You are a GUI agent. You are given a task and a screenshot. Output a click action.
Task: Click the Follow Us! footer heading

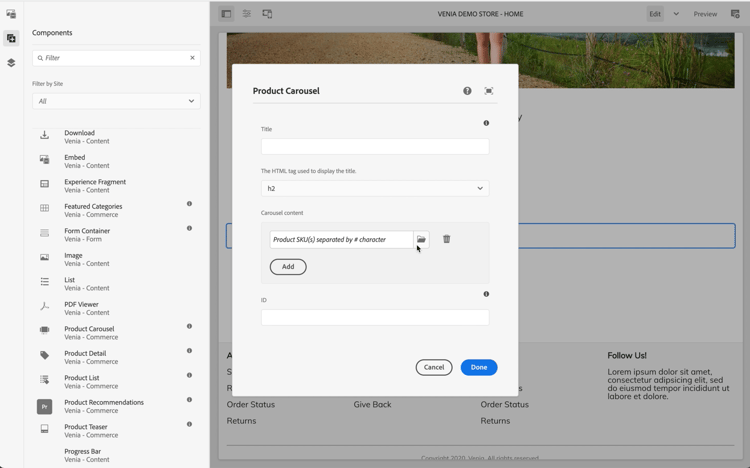click(627, 356)
